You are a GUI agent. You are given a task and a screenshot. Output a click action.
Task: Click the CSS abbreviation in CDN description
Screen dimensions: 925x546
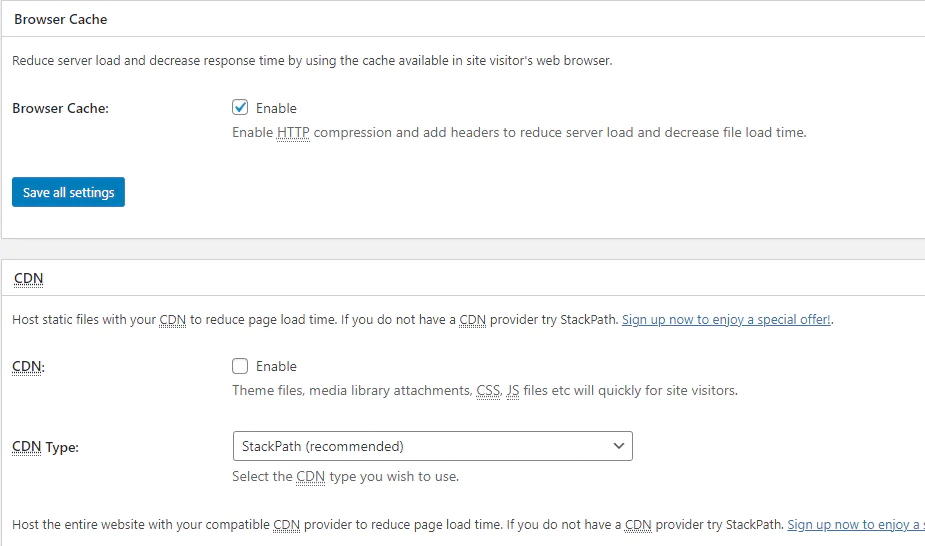(488, 390)
